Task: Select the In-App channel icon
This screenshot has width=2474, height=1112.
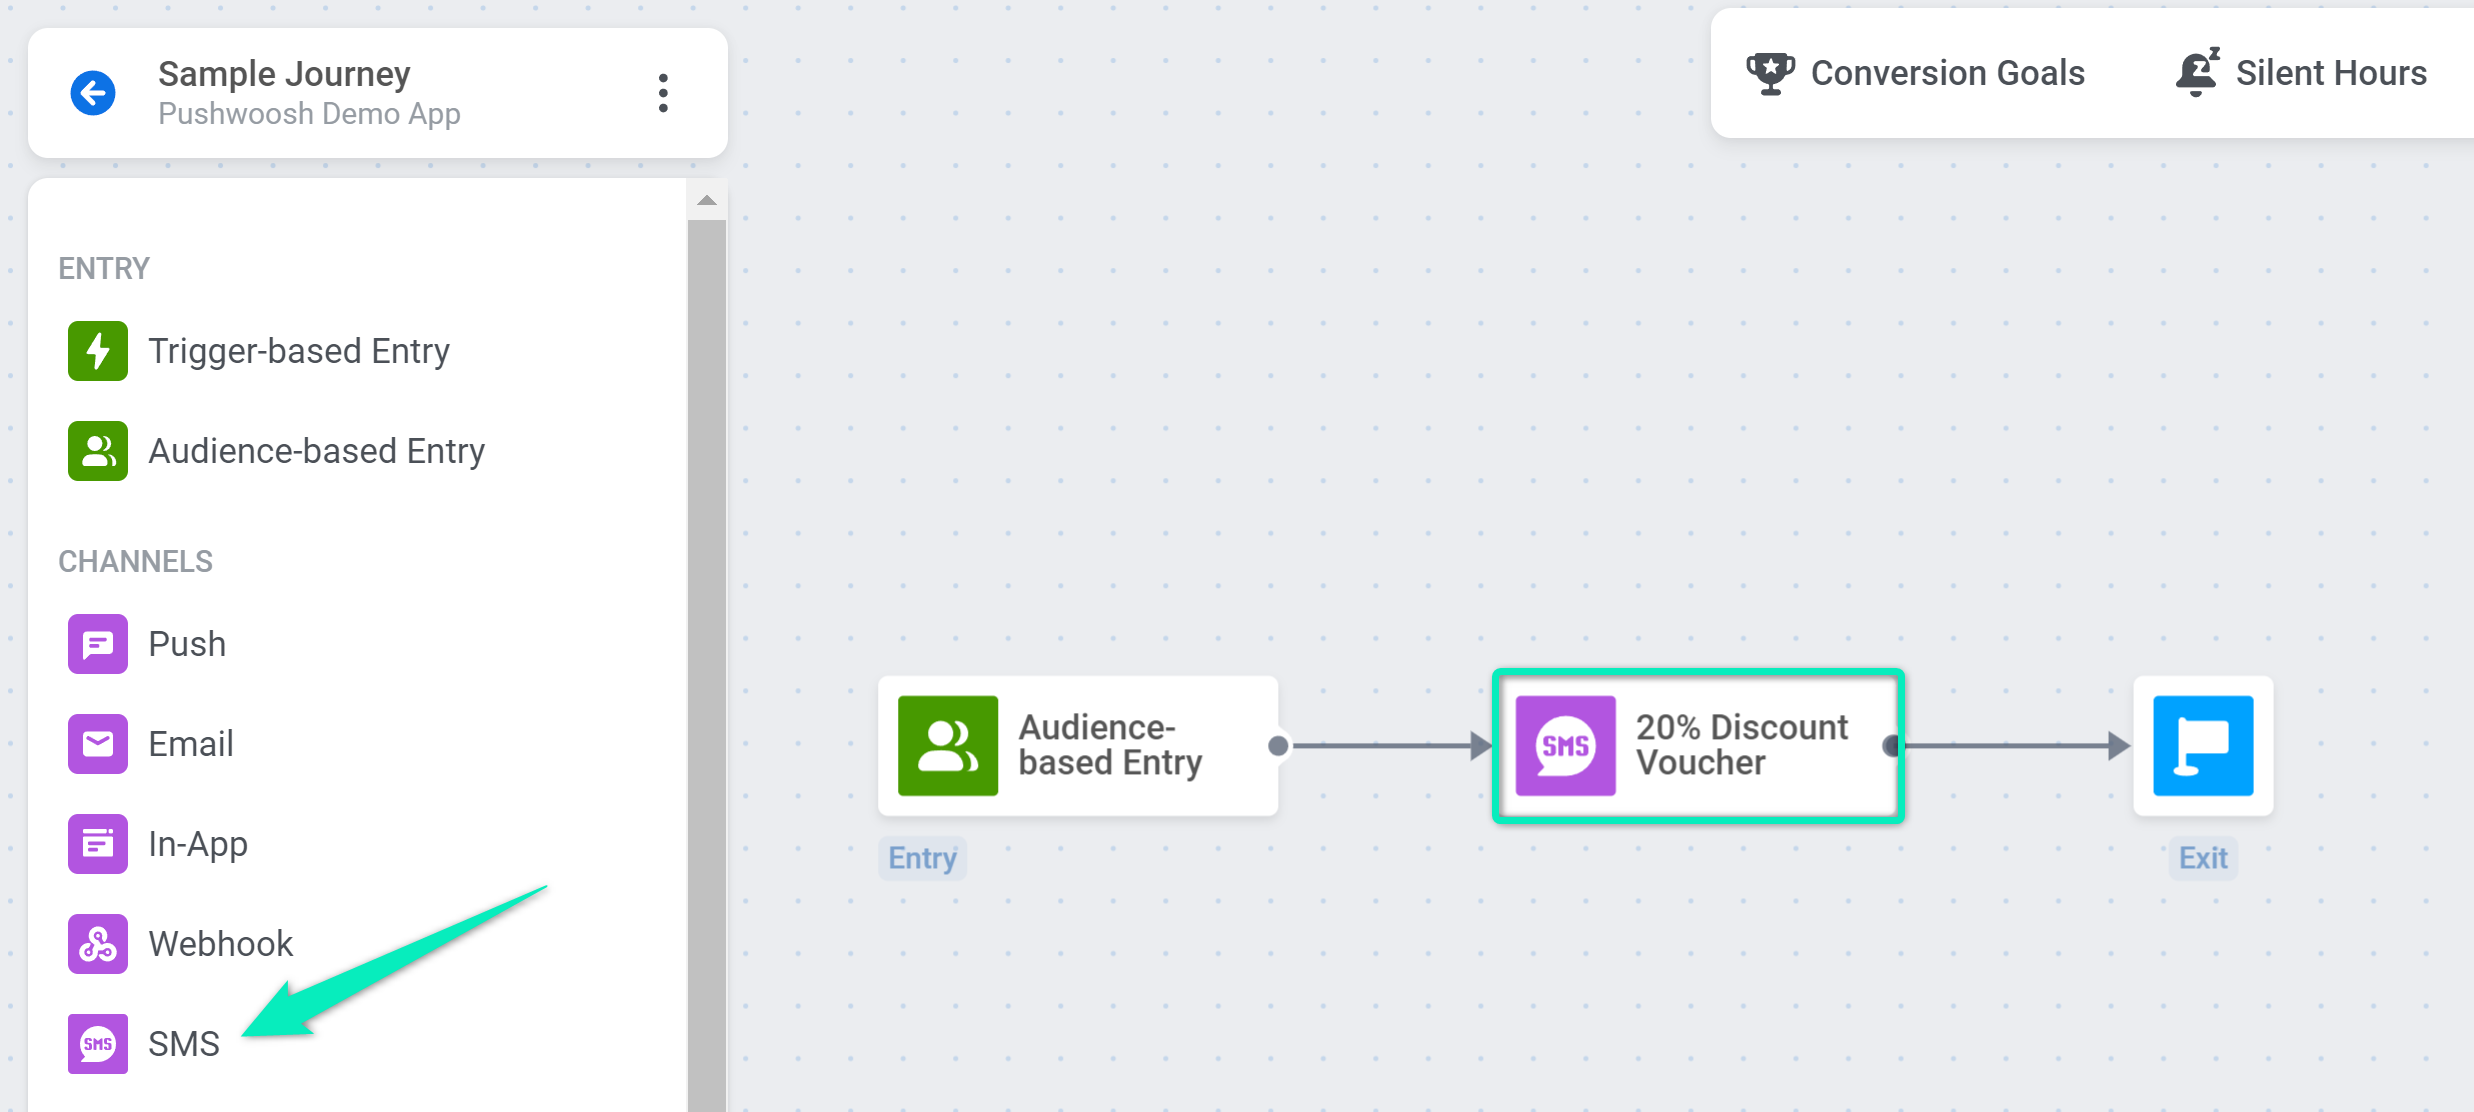Action: [98, 844]
